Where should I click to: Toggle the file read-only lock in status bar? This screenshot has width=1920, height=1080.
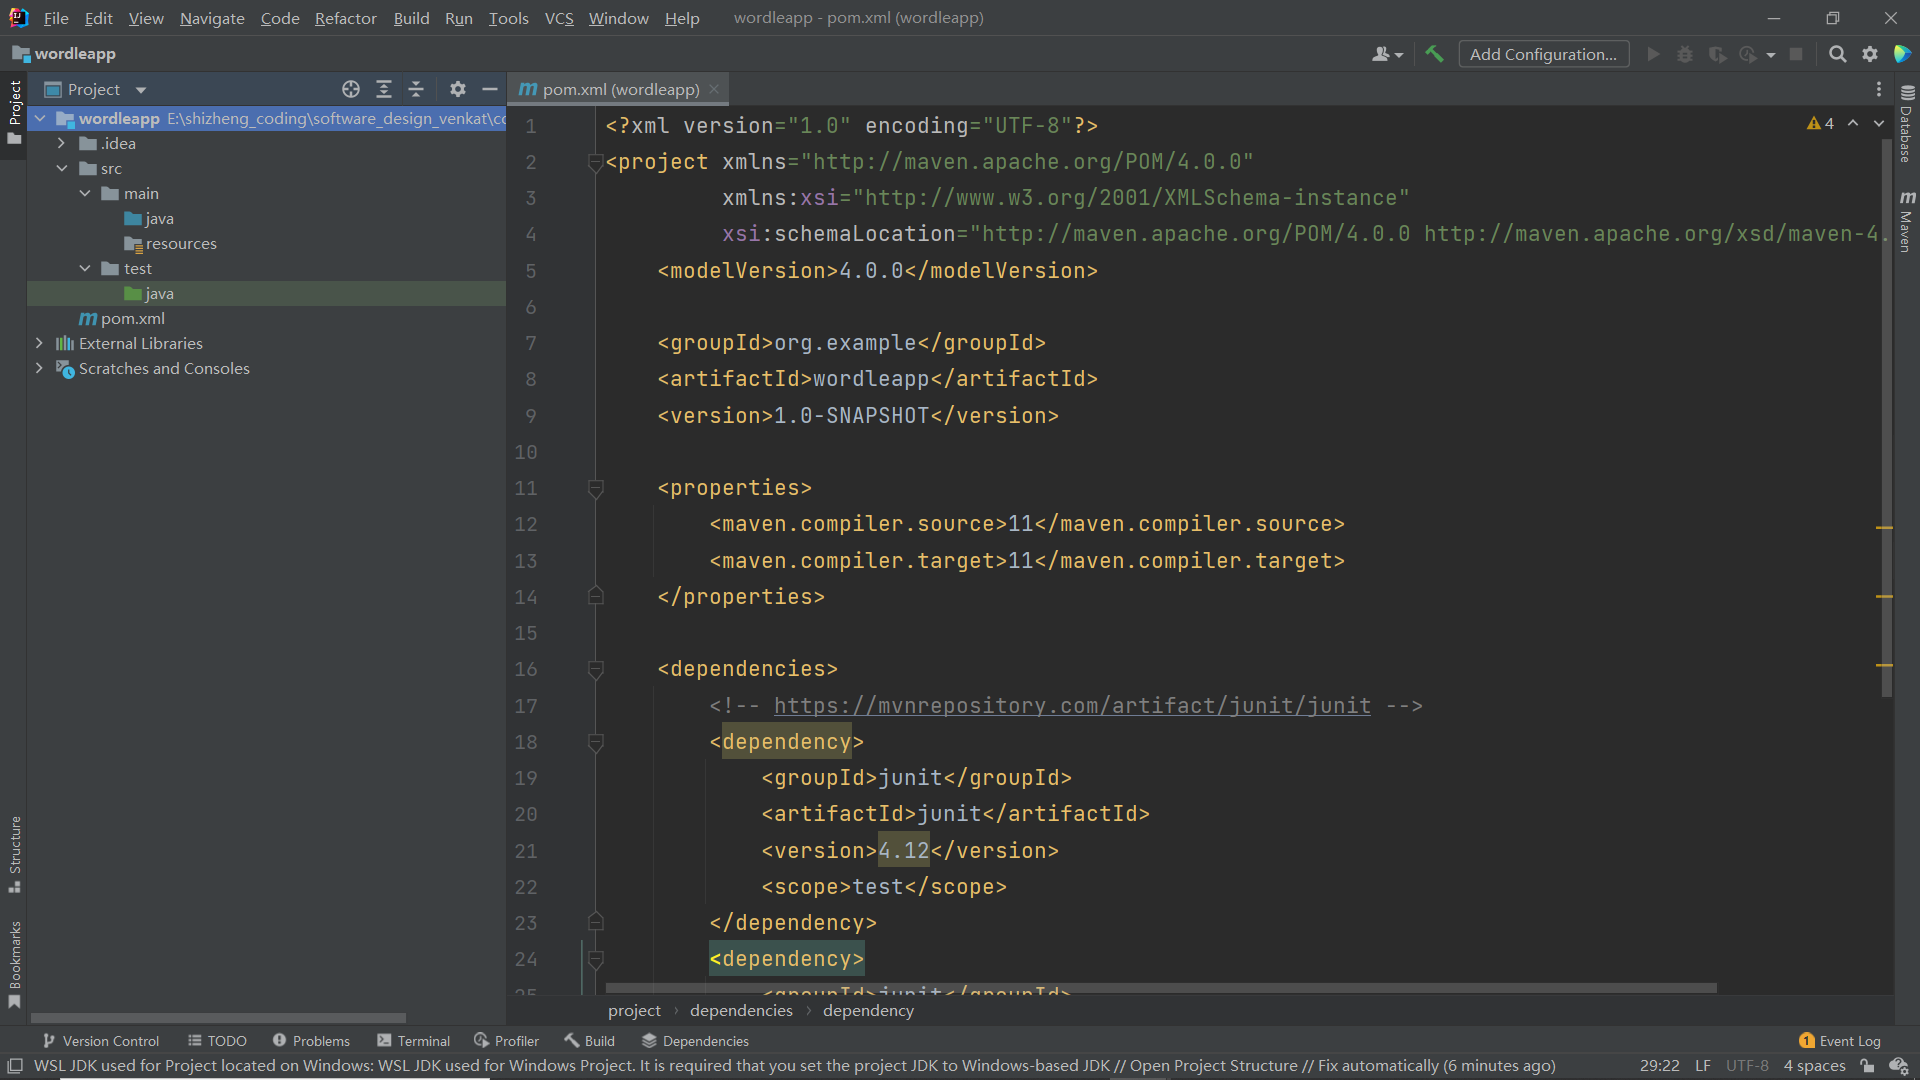1868,1066
